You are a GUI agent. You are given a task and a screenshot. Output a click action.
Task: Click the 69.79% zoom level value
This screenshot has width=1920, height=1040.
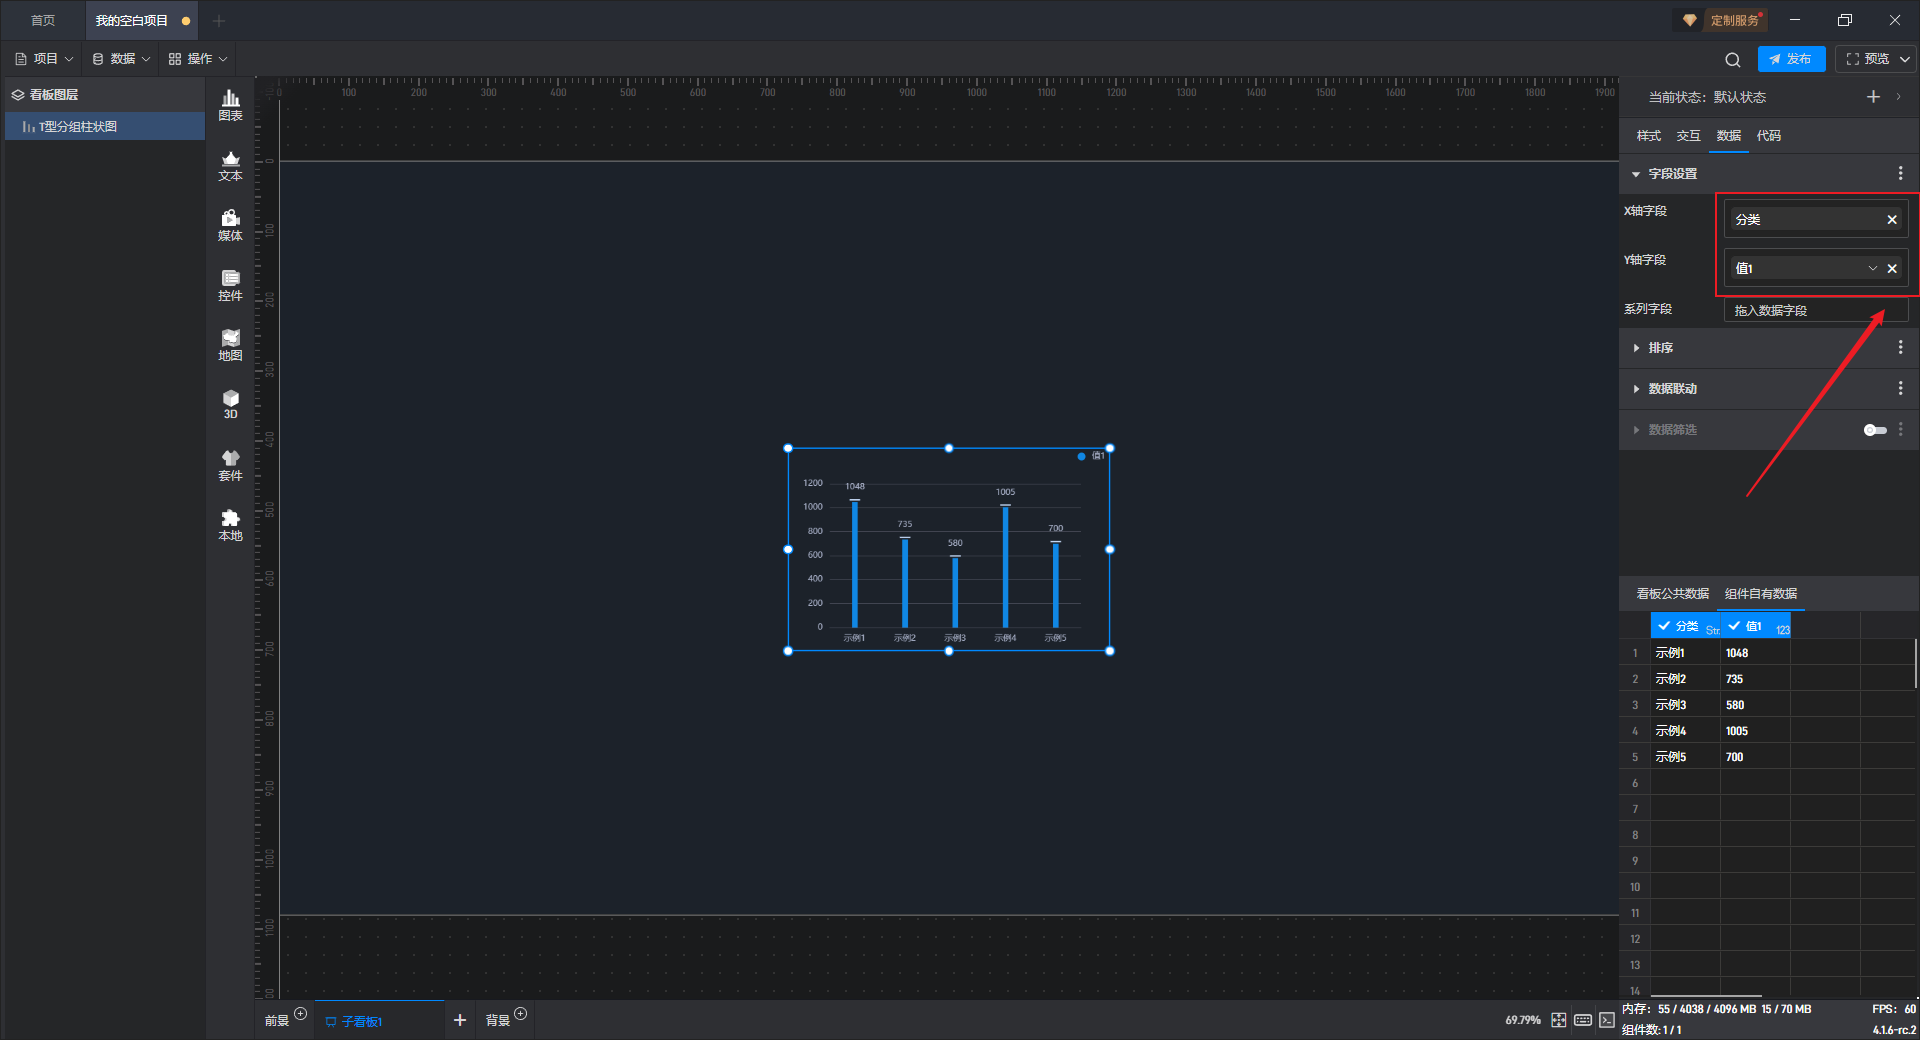(x=1523, y=1021)
